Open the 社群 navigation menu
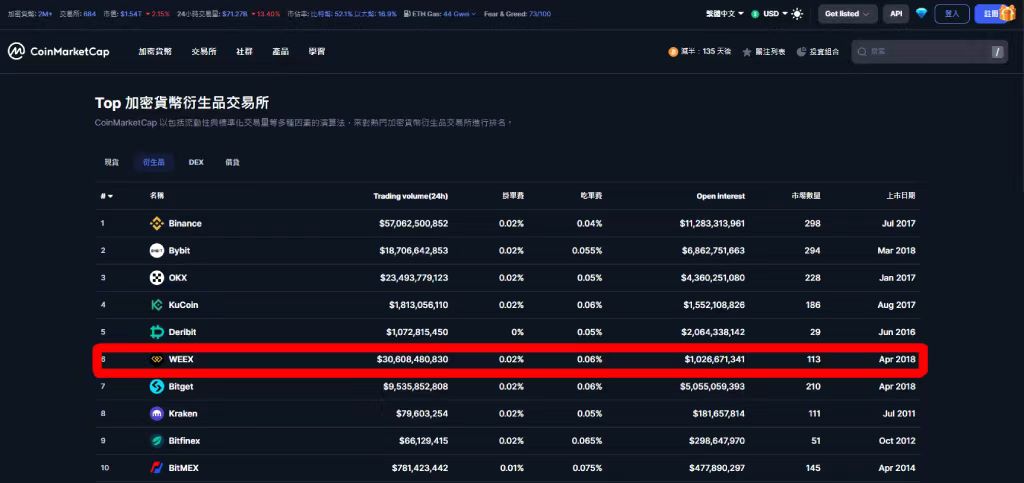The height and width of the screenshot is (483, 1024). (x=244, y=52)
